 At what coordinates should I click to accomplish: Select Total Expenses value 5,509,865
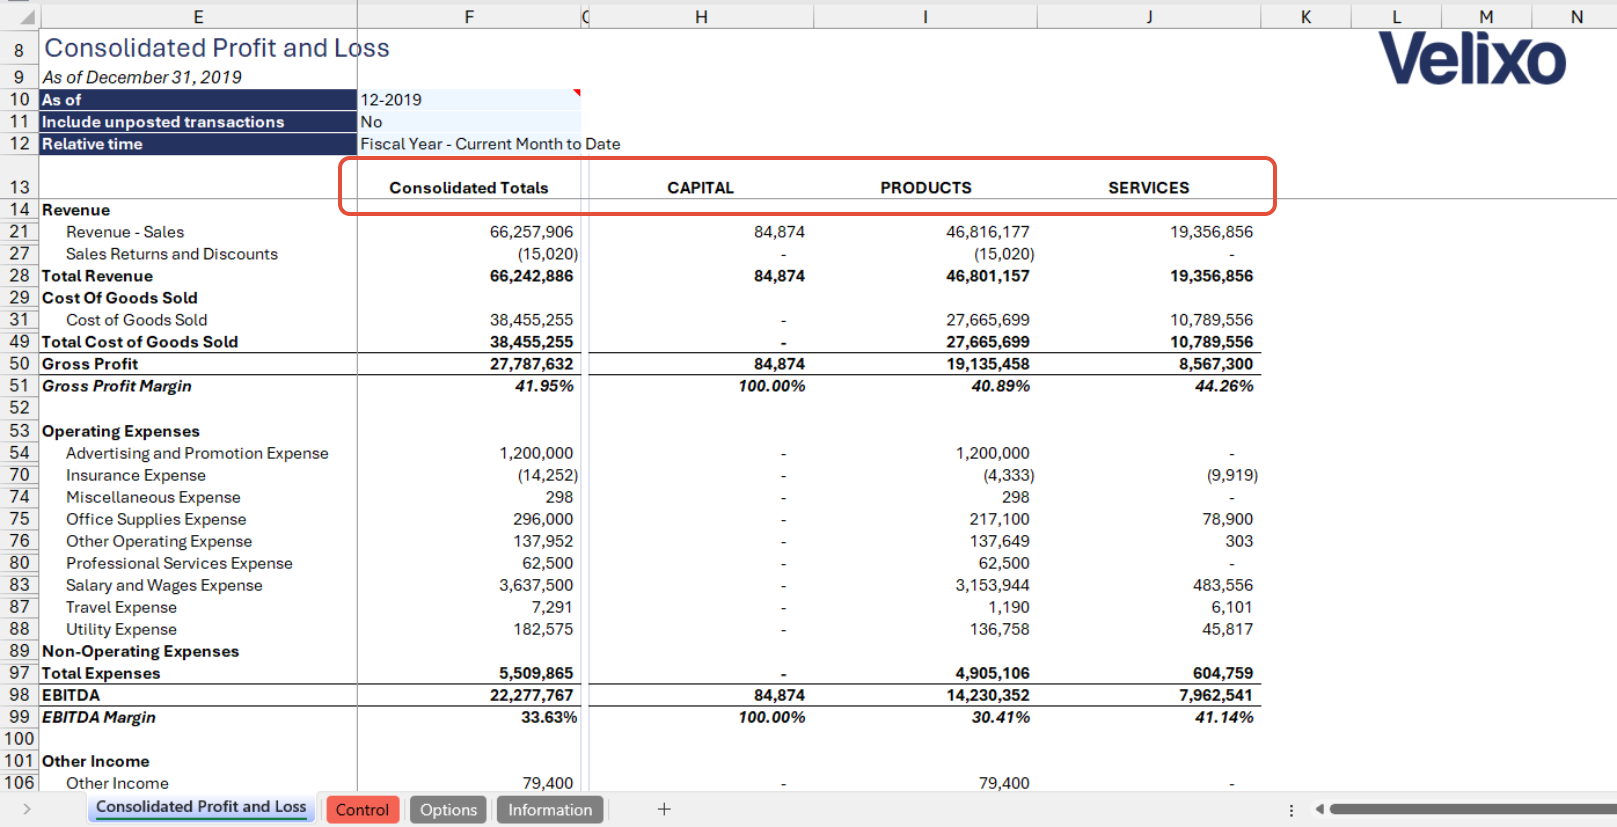[x=536, y=673]
